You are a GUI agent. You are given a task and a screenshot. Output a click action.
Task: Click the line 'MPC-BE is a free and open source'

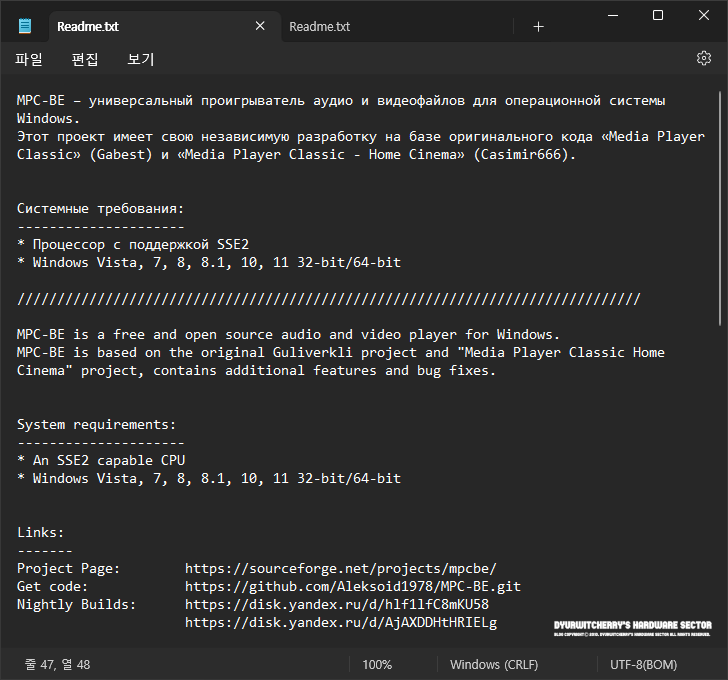288,335
